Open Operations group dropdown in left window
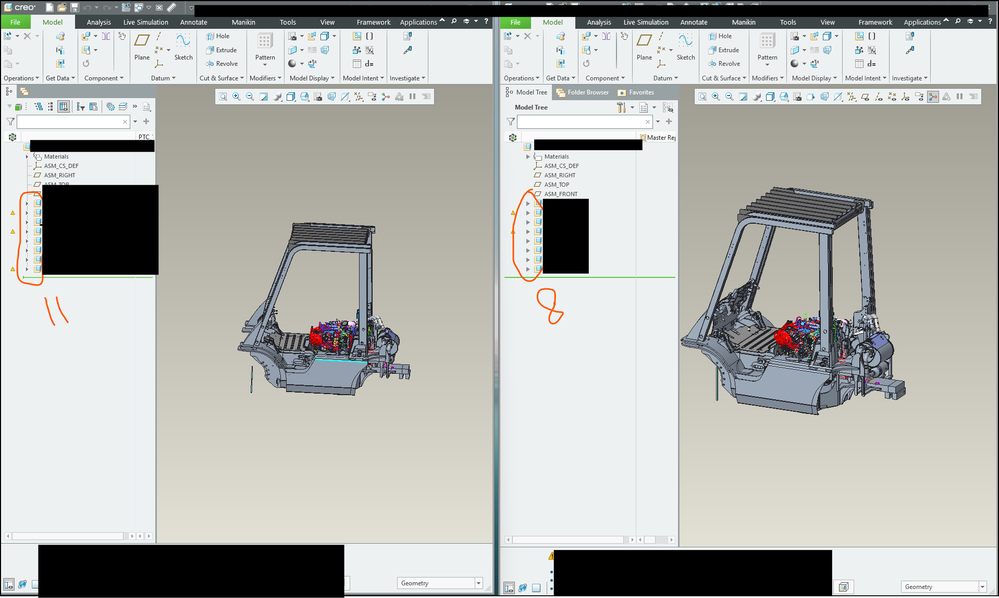The height and width of the screenshot is (598, 999). click(x=21, y=78)
